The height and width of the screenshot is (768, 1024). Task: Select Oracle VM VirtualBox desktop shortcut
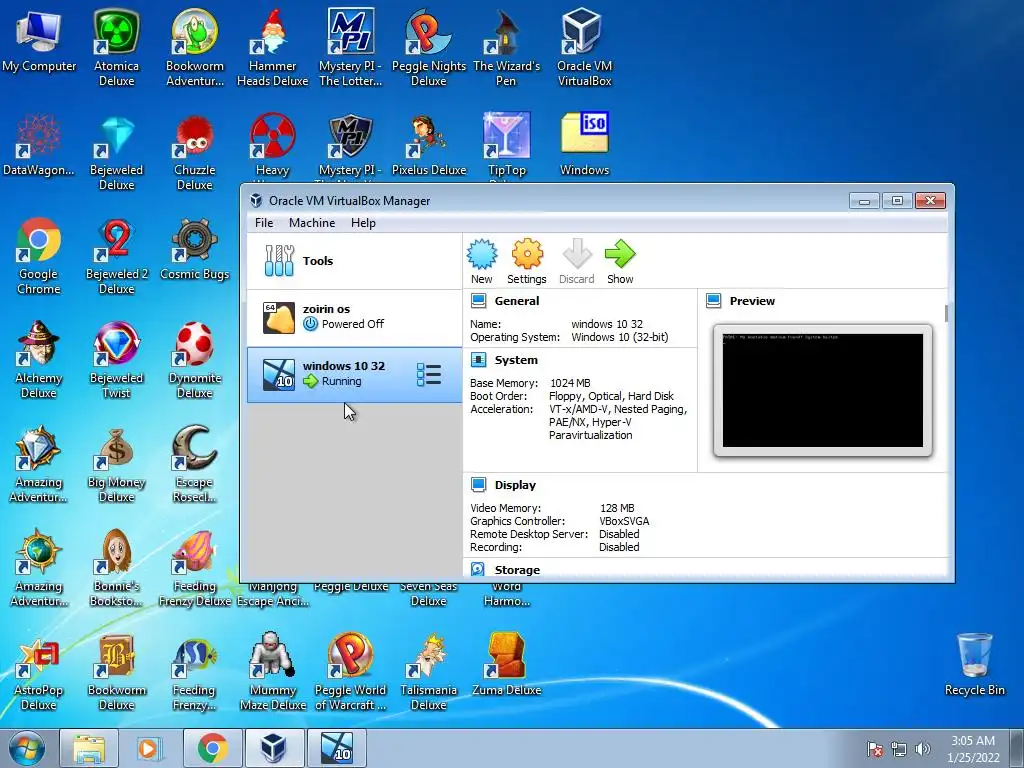point(584,48)
